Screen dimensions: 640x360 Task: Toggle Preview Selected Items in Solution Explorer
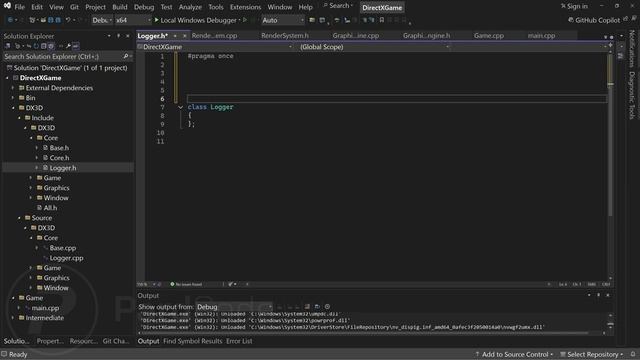pyautogui.click(x=76, y=46)
